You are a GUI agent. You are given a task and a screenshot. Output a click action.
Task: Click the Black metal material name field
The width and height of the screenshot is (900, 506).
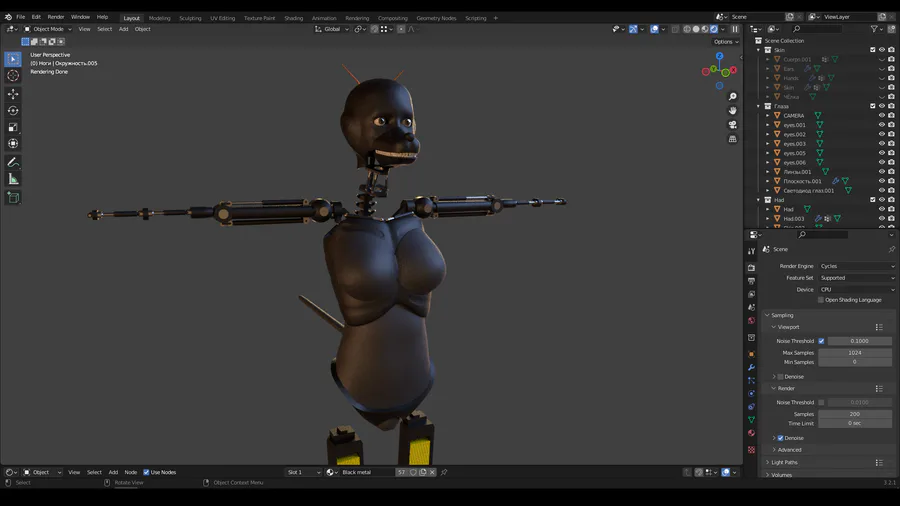[367, 472]
